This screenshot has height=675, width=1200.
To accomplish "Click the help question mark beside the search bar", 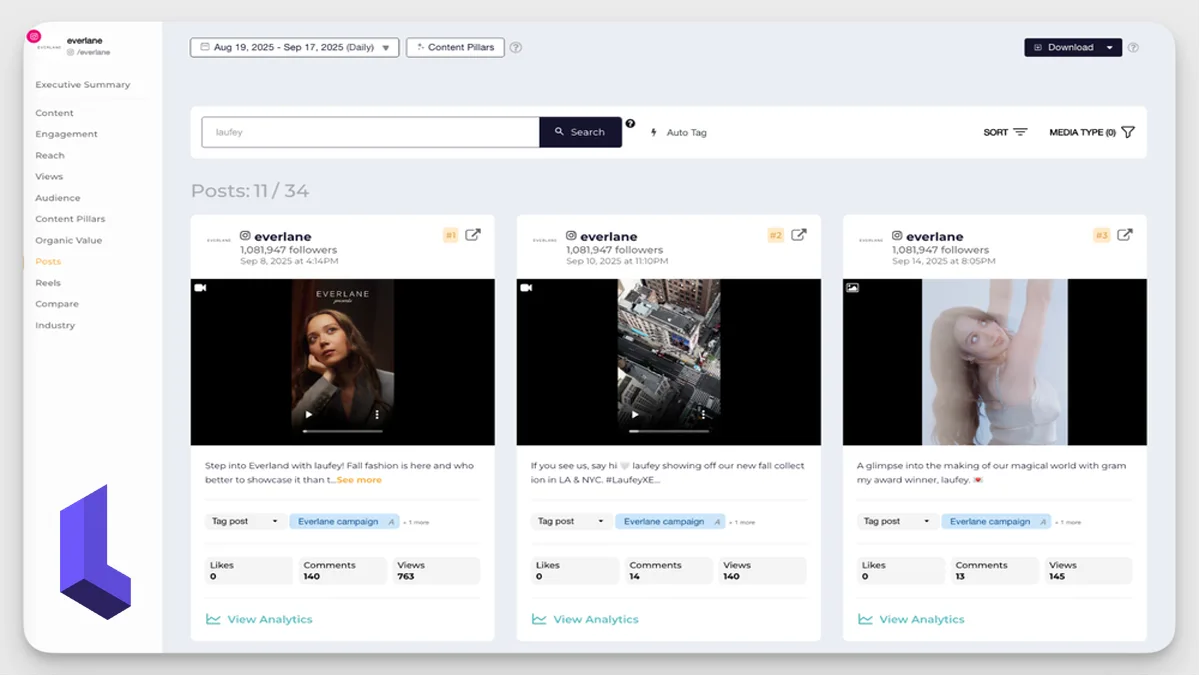I will [x=629, y=124].
